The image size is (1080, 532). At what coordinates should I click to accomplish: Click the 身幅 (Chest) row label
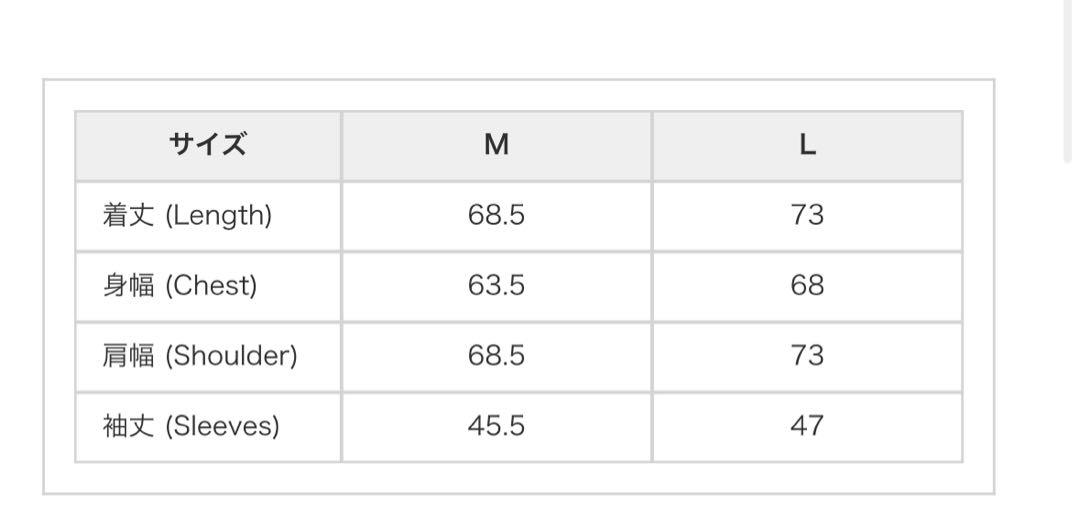coord(180,286)
